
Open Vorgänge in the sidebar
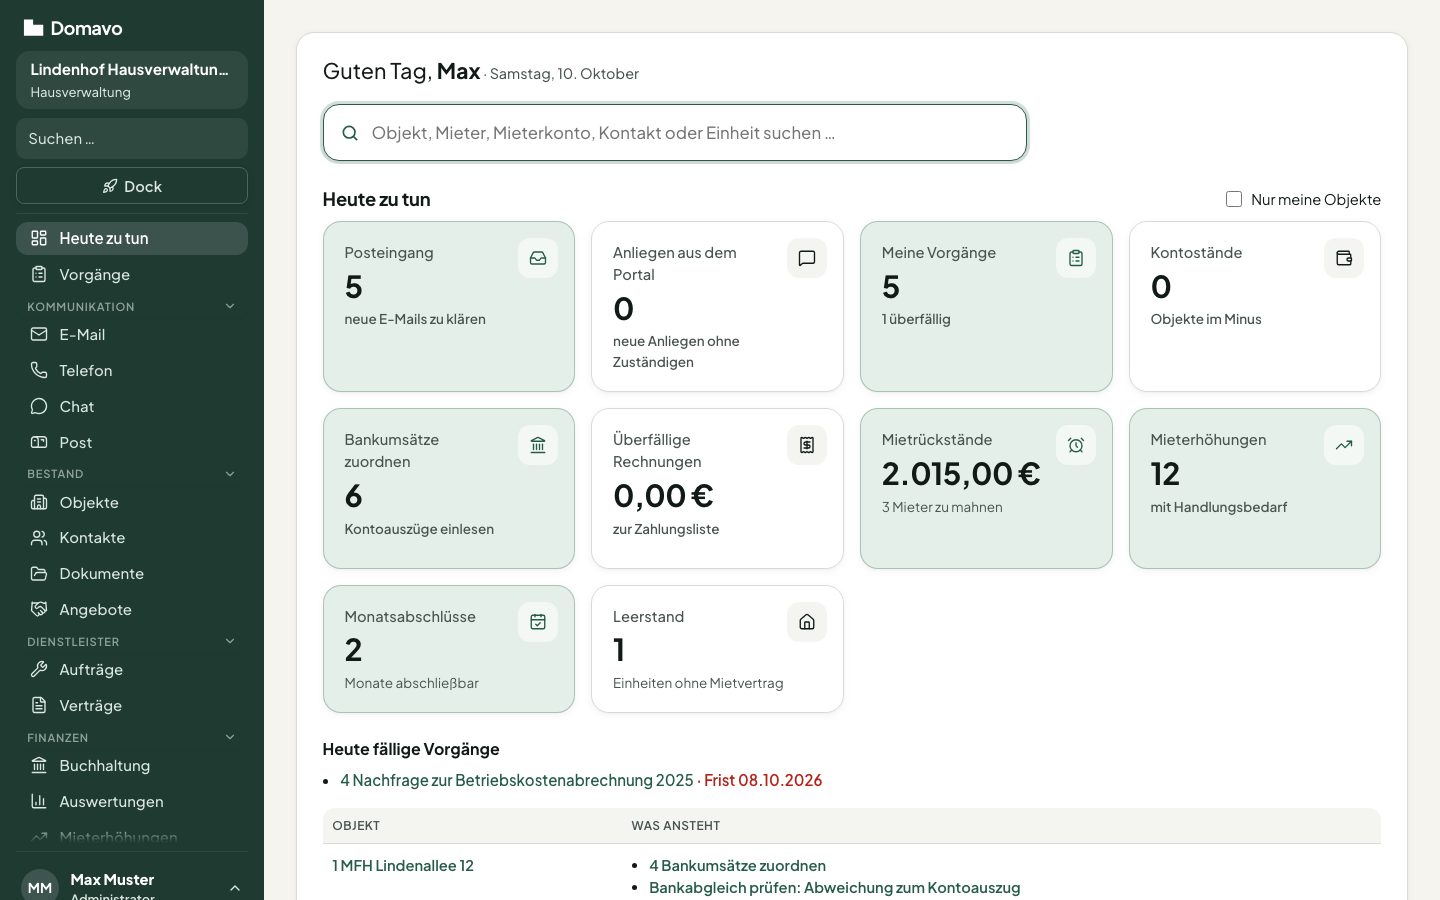[x=132, y=274]
